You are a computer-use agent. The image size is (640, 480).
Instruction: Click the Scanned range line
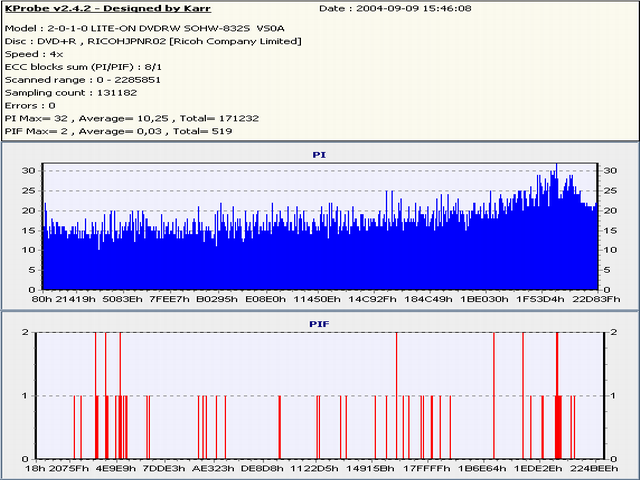click(82, 79)
